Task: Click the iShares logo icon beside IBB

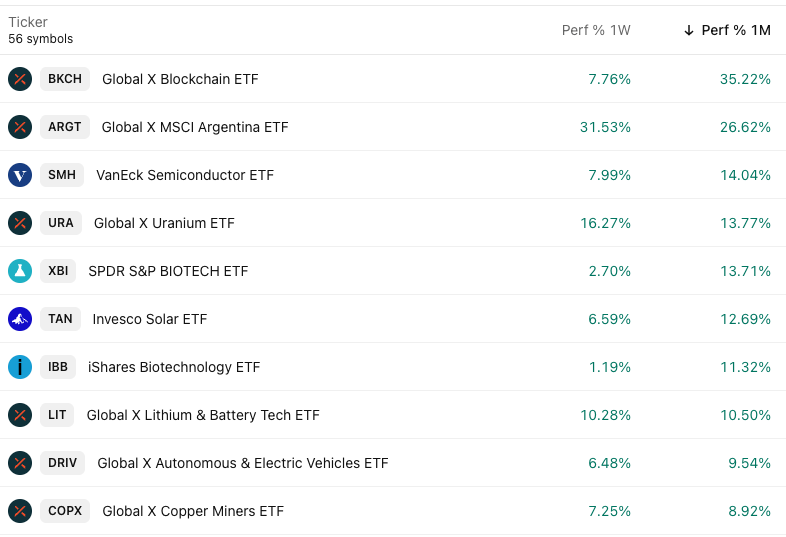Action: (20, 367)
